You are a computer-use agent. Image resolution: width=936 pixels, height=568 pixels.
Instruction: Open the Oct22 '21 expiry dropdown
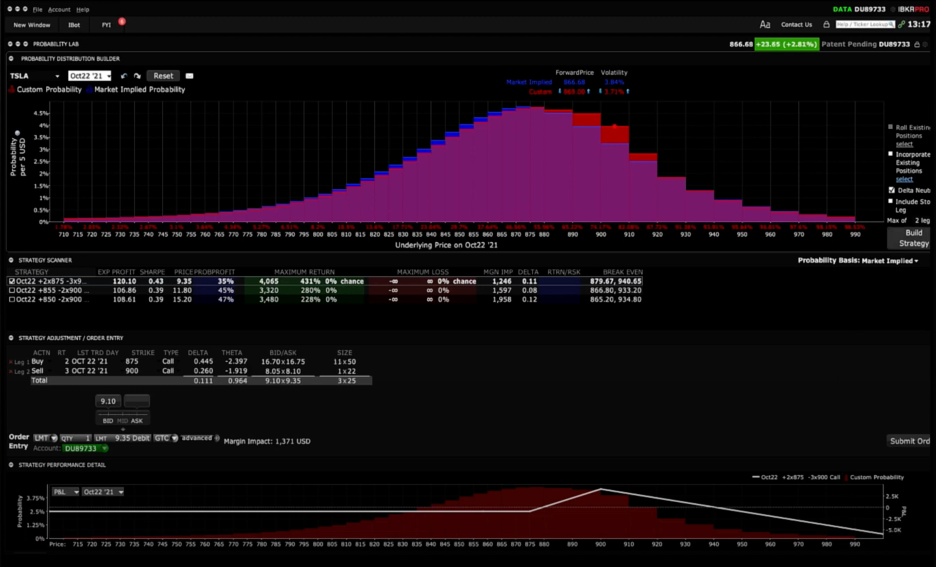click(89, 76)
